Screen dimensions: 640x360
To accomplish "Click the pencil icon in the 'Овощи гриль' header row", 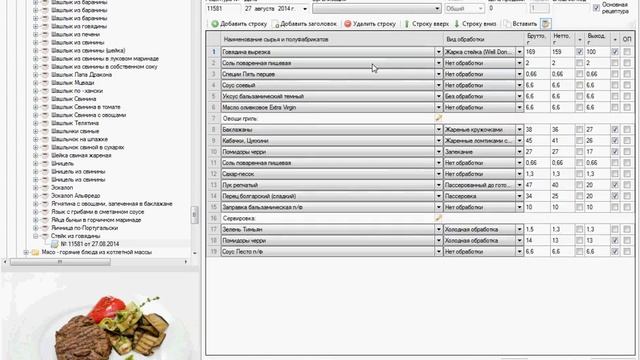I will (x=438, y=118).
